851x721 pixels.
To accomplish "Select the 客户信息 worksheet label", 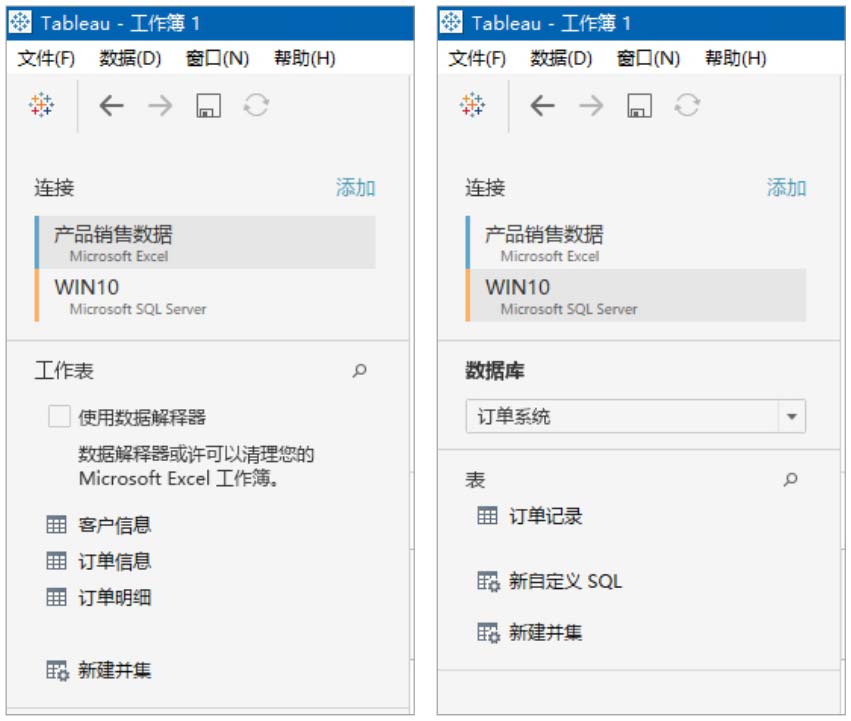I will tap(115, 525).
